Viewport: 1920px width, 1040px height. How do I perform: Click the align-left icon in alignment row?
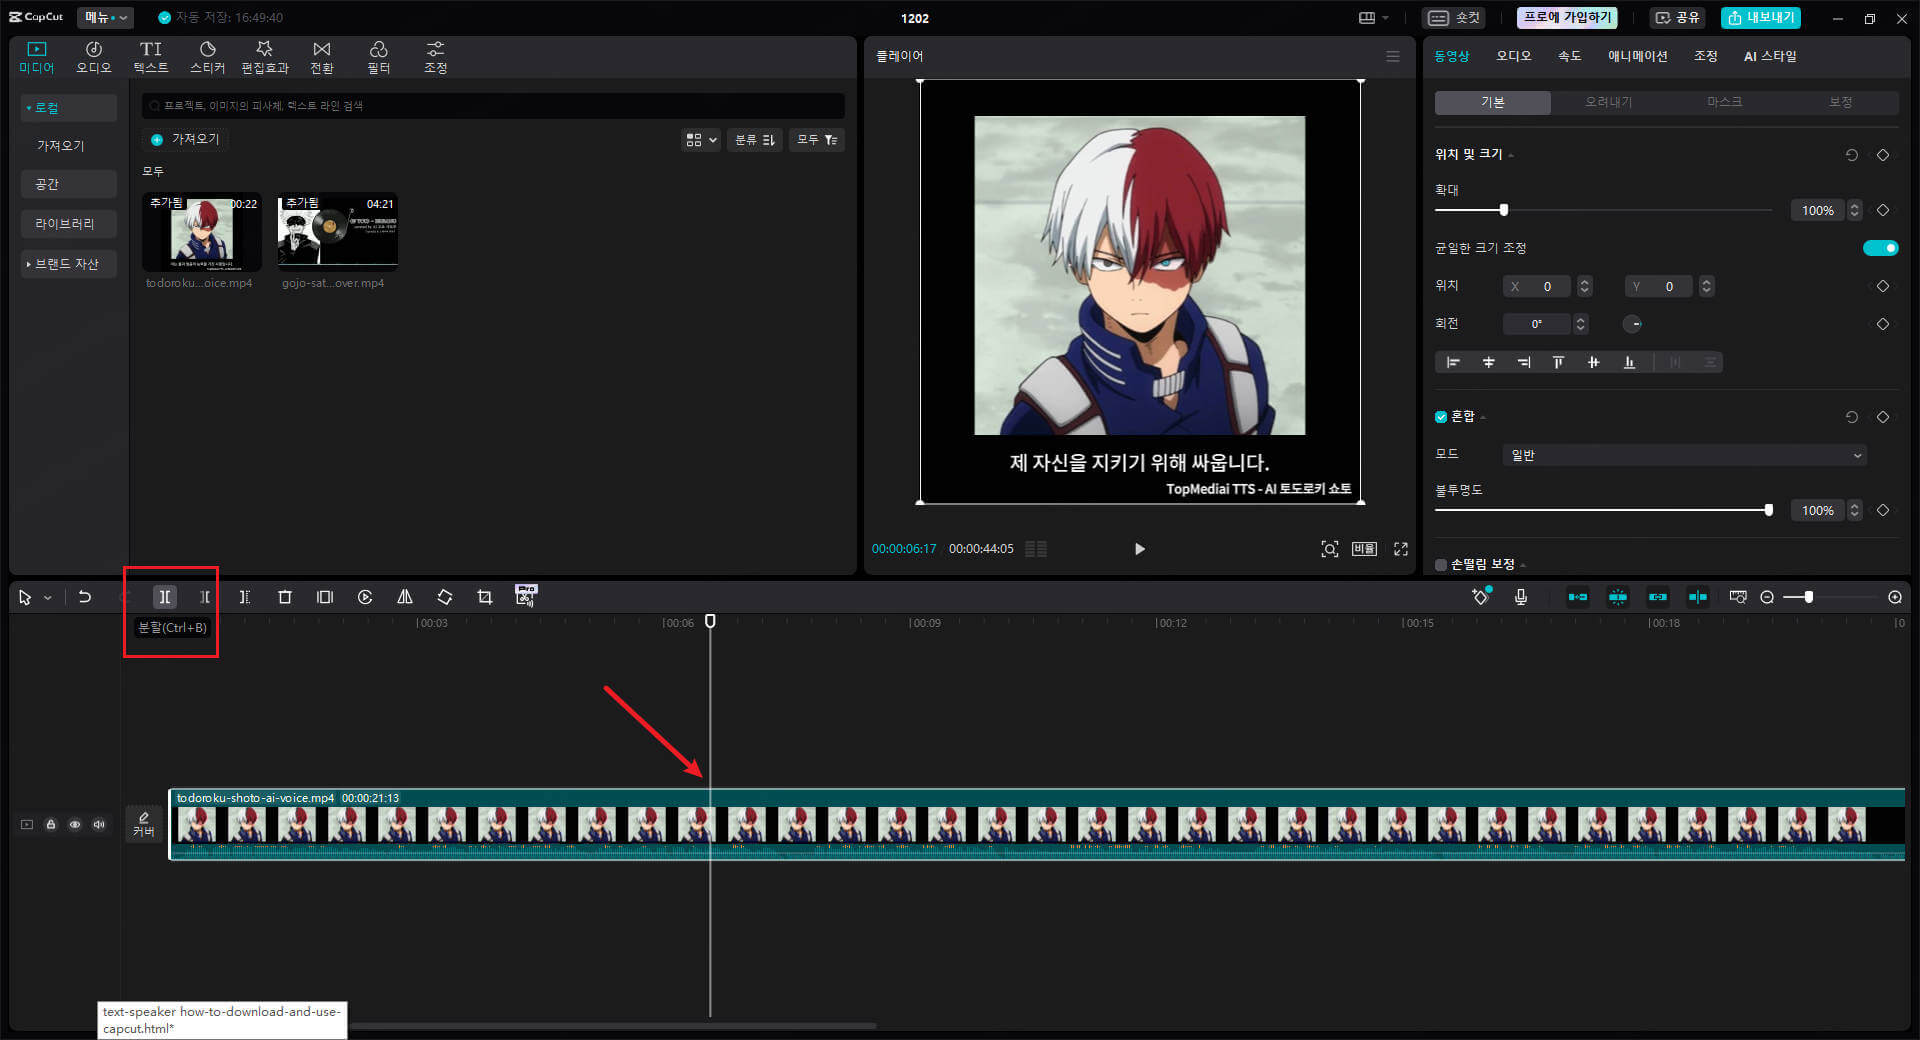tap(1453, 362)
